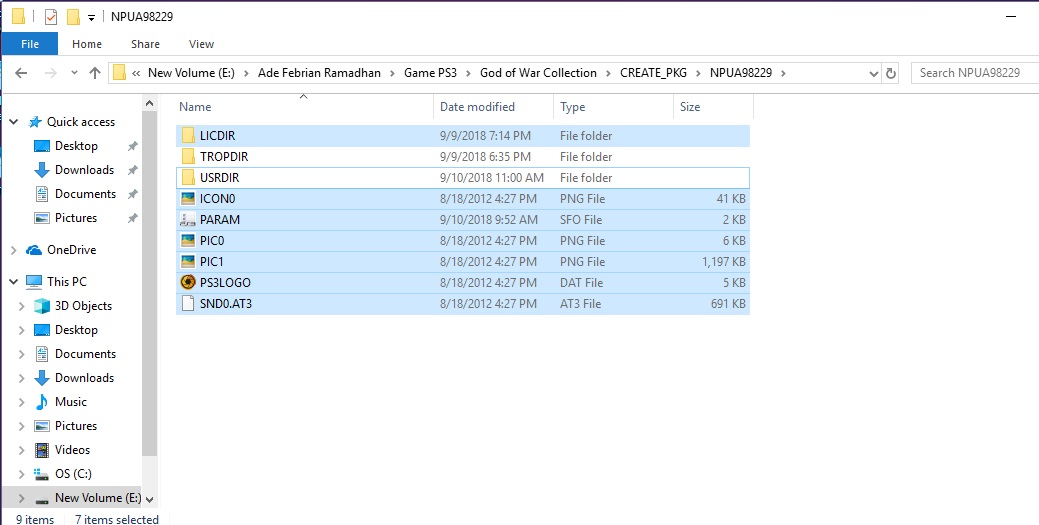Click the 3D Objects cube icon
Viewport: 1039px width, 525px height.
click(x=42, y=306)
